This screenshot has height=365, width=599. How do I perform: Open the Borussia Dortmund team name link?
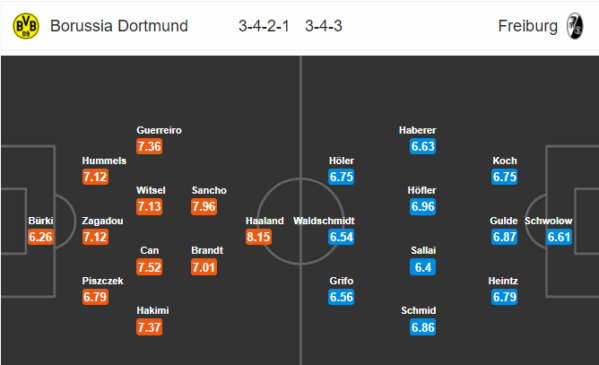(119, 26)
